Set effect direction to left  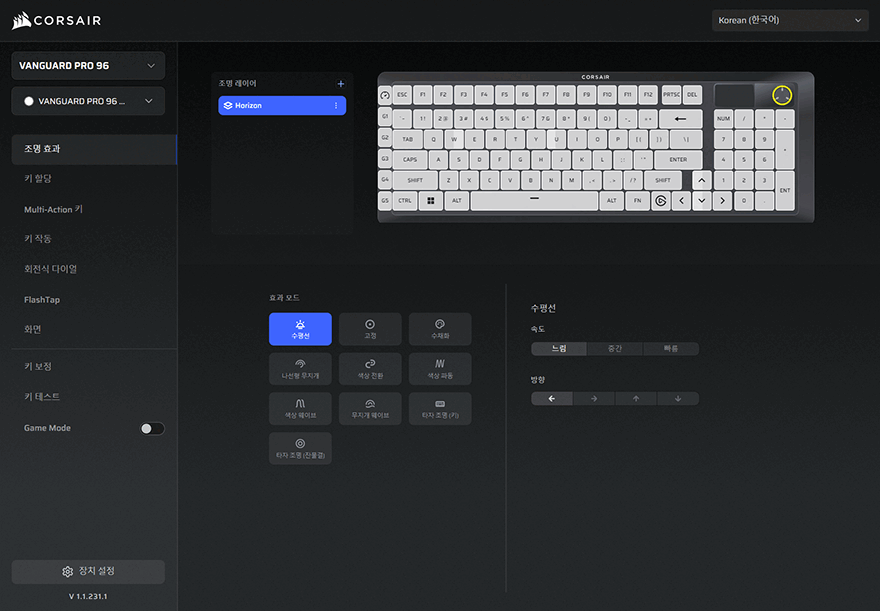(x=552, y=398)
